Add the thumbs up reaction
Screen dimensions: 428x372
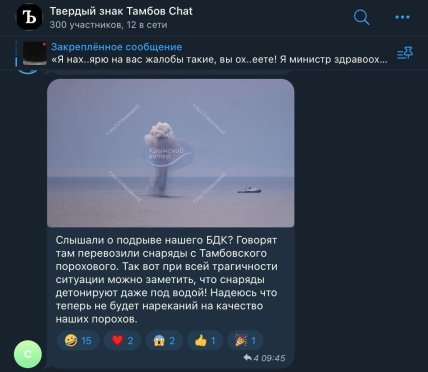(205, 340)
